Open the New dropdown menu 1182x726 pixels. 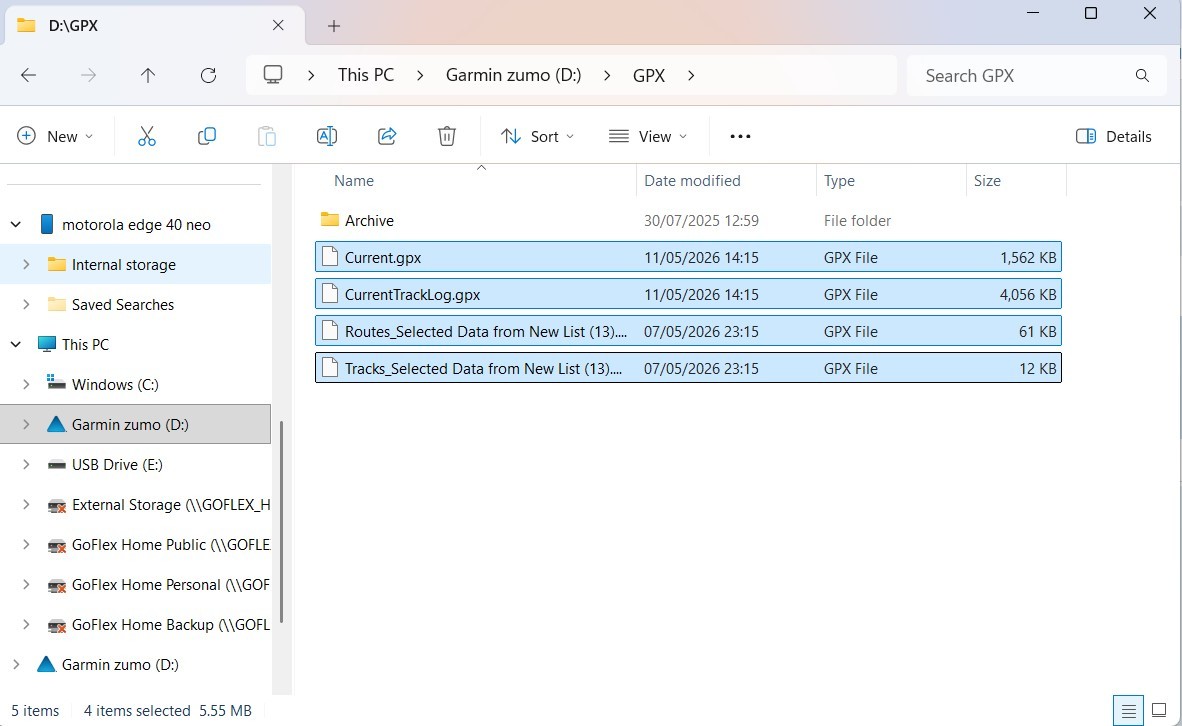tap(55, 136)
